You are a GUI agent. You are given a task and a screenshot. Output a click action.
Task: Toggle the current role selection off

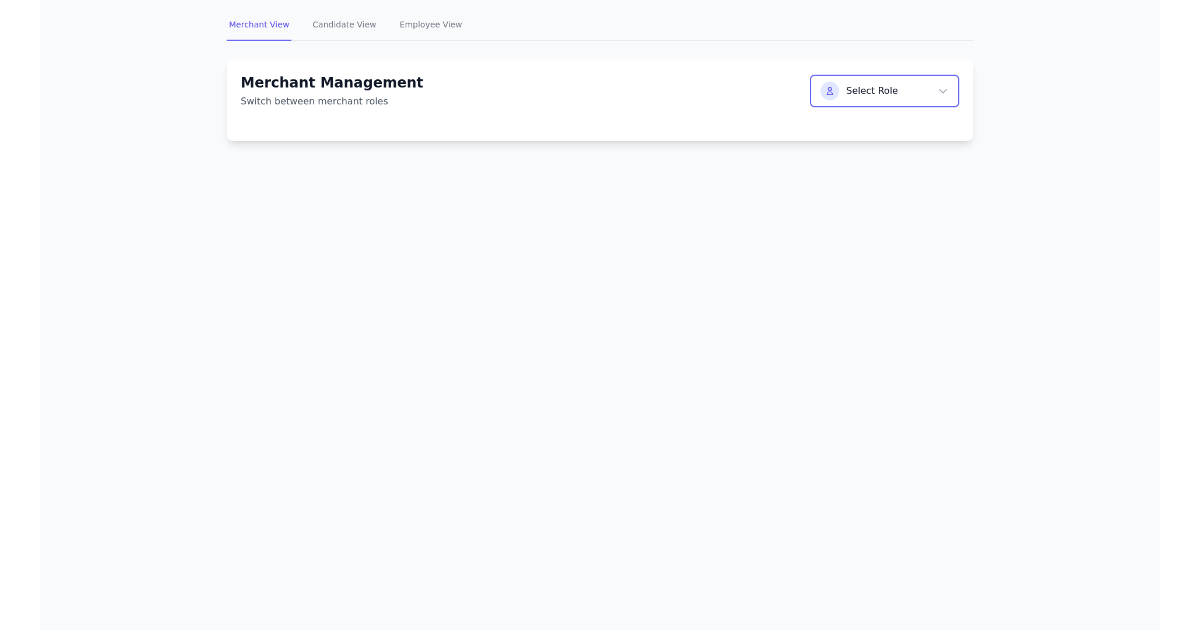point(884,91)
